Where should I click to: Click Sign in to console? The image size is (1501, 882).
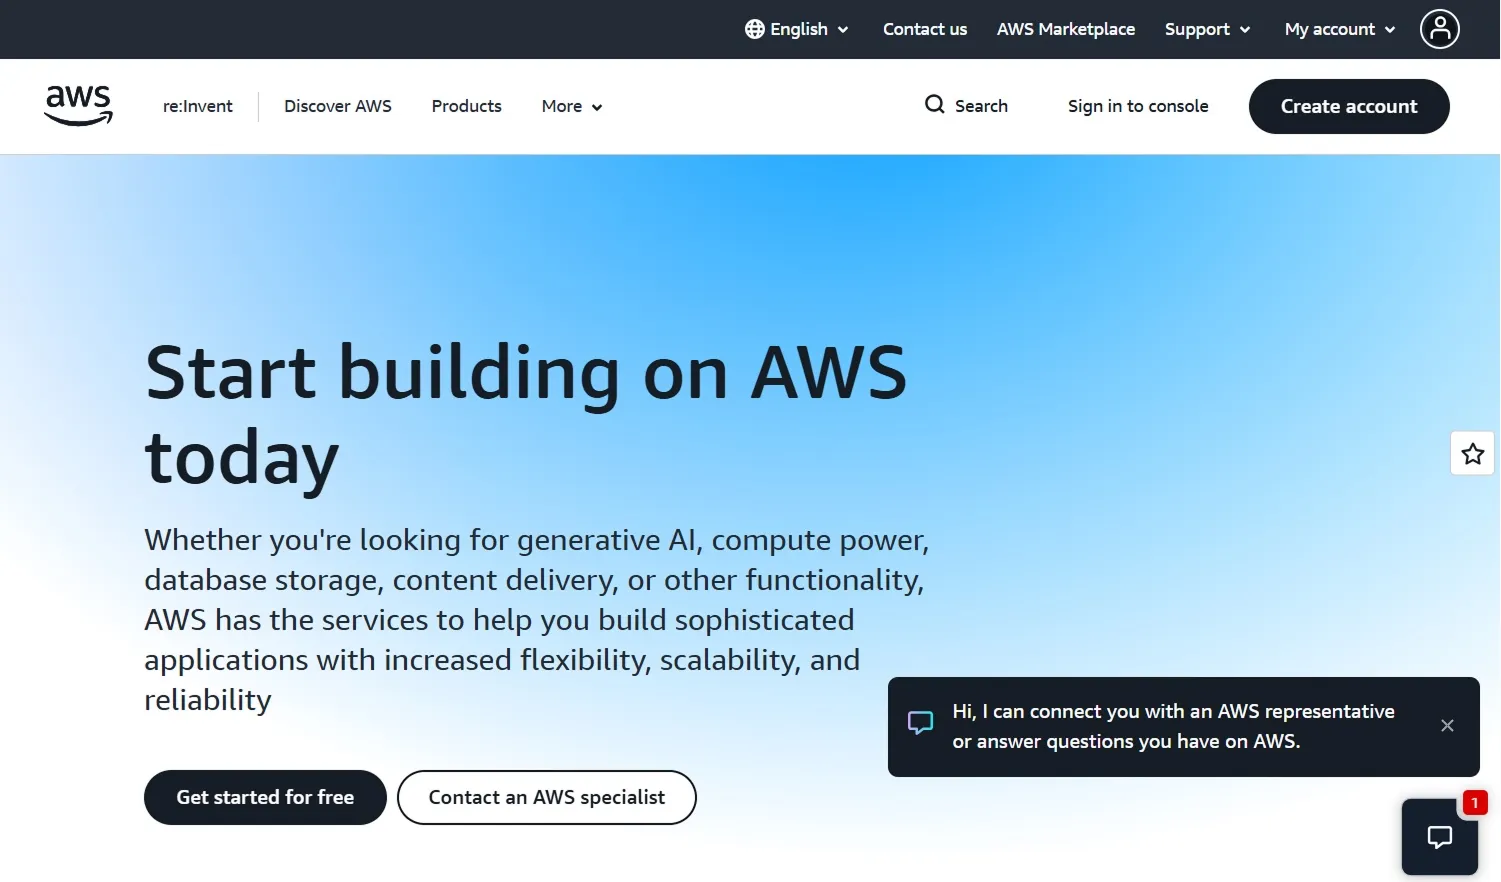pyautogui.click(x=1138, y=106)
